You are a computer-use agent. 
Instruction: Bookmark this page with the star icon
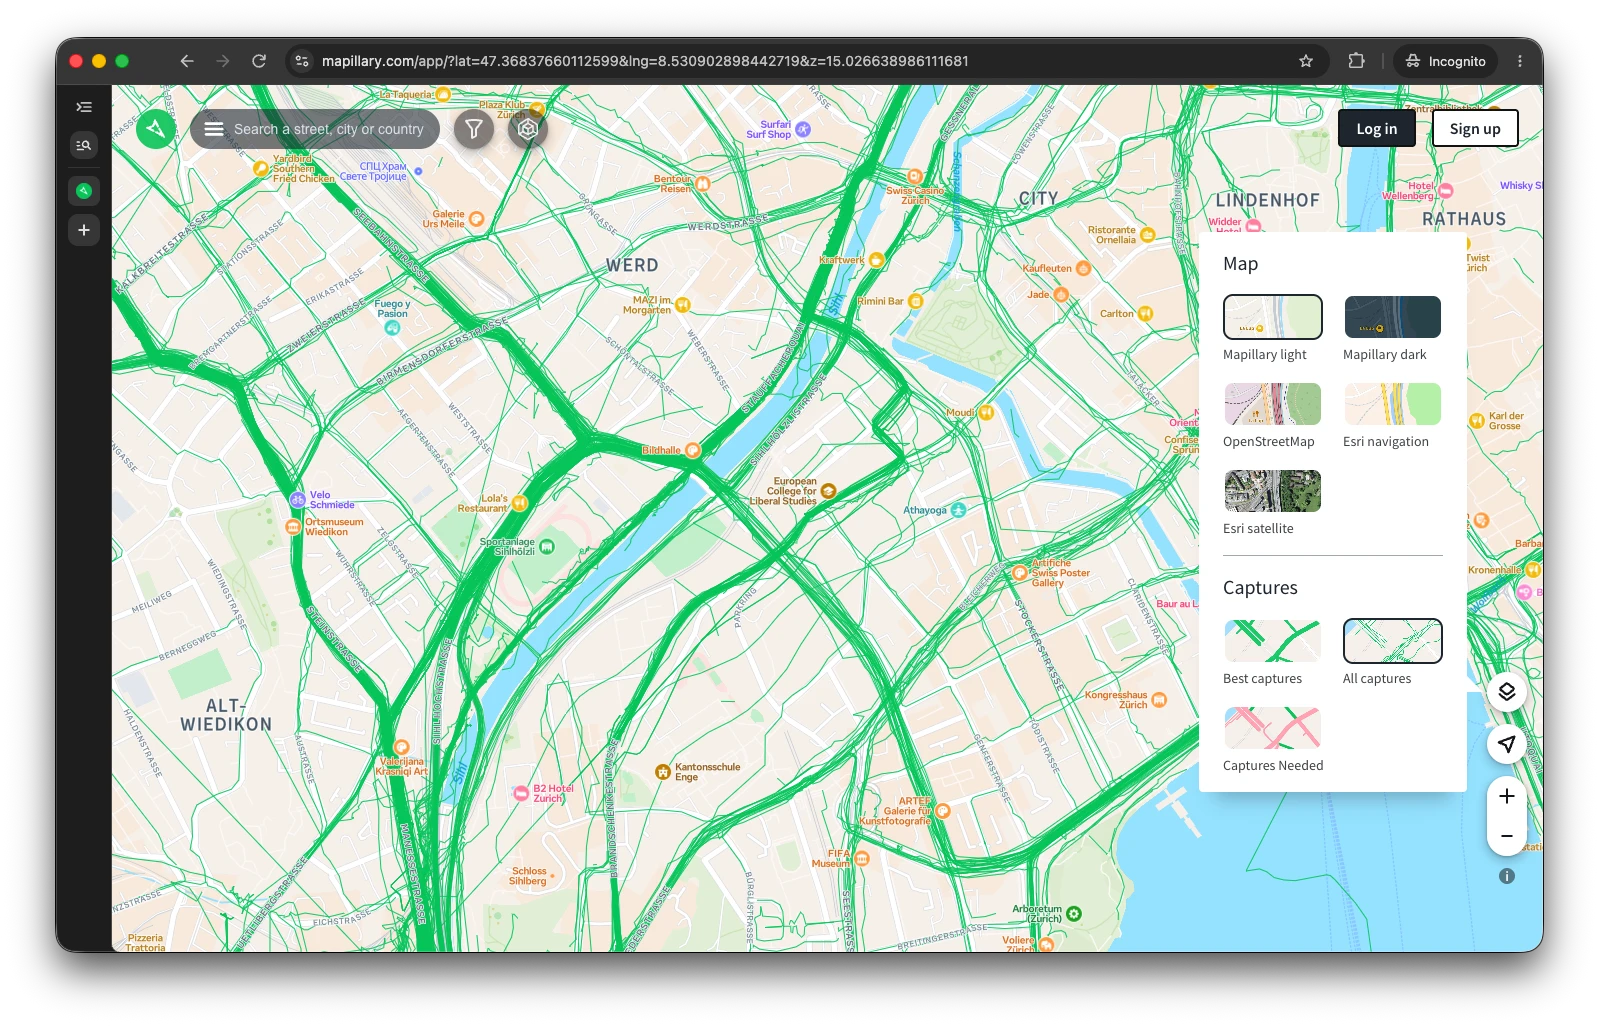[1306, 61]
